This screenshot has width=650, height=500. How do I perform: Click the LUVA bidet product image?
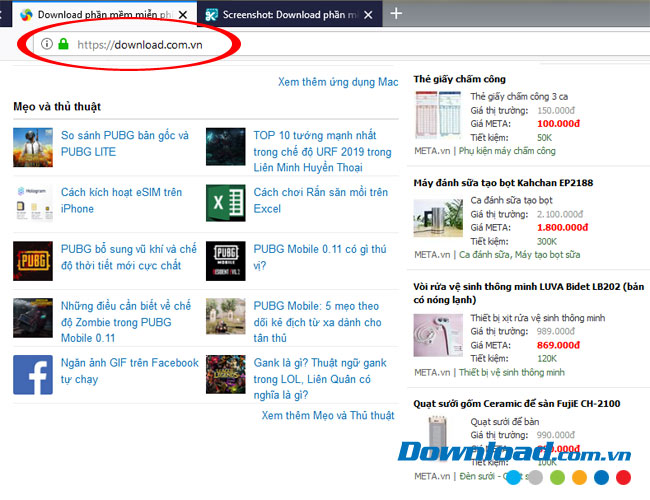click(x=438, y=335)
